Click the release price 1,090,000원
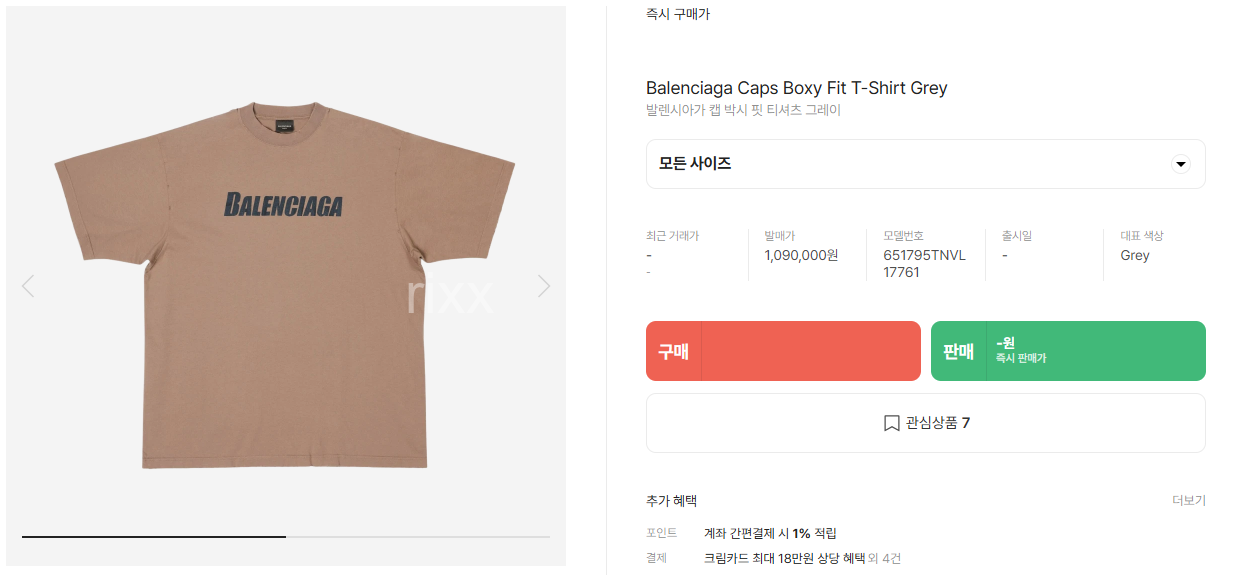 pyautogui.click(x=801, y=255)
